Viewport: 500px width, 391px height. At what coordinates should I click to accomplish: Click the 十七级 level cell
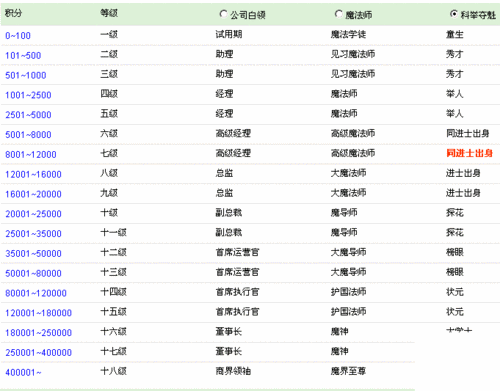[113, 351]
